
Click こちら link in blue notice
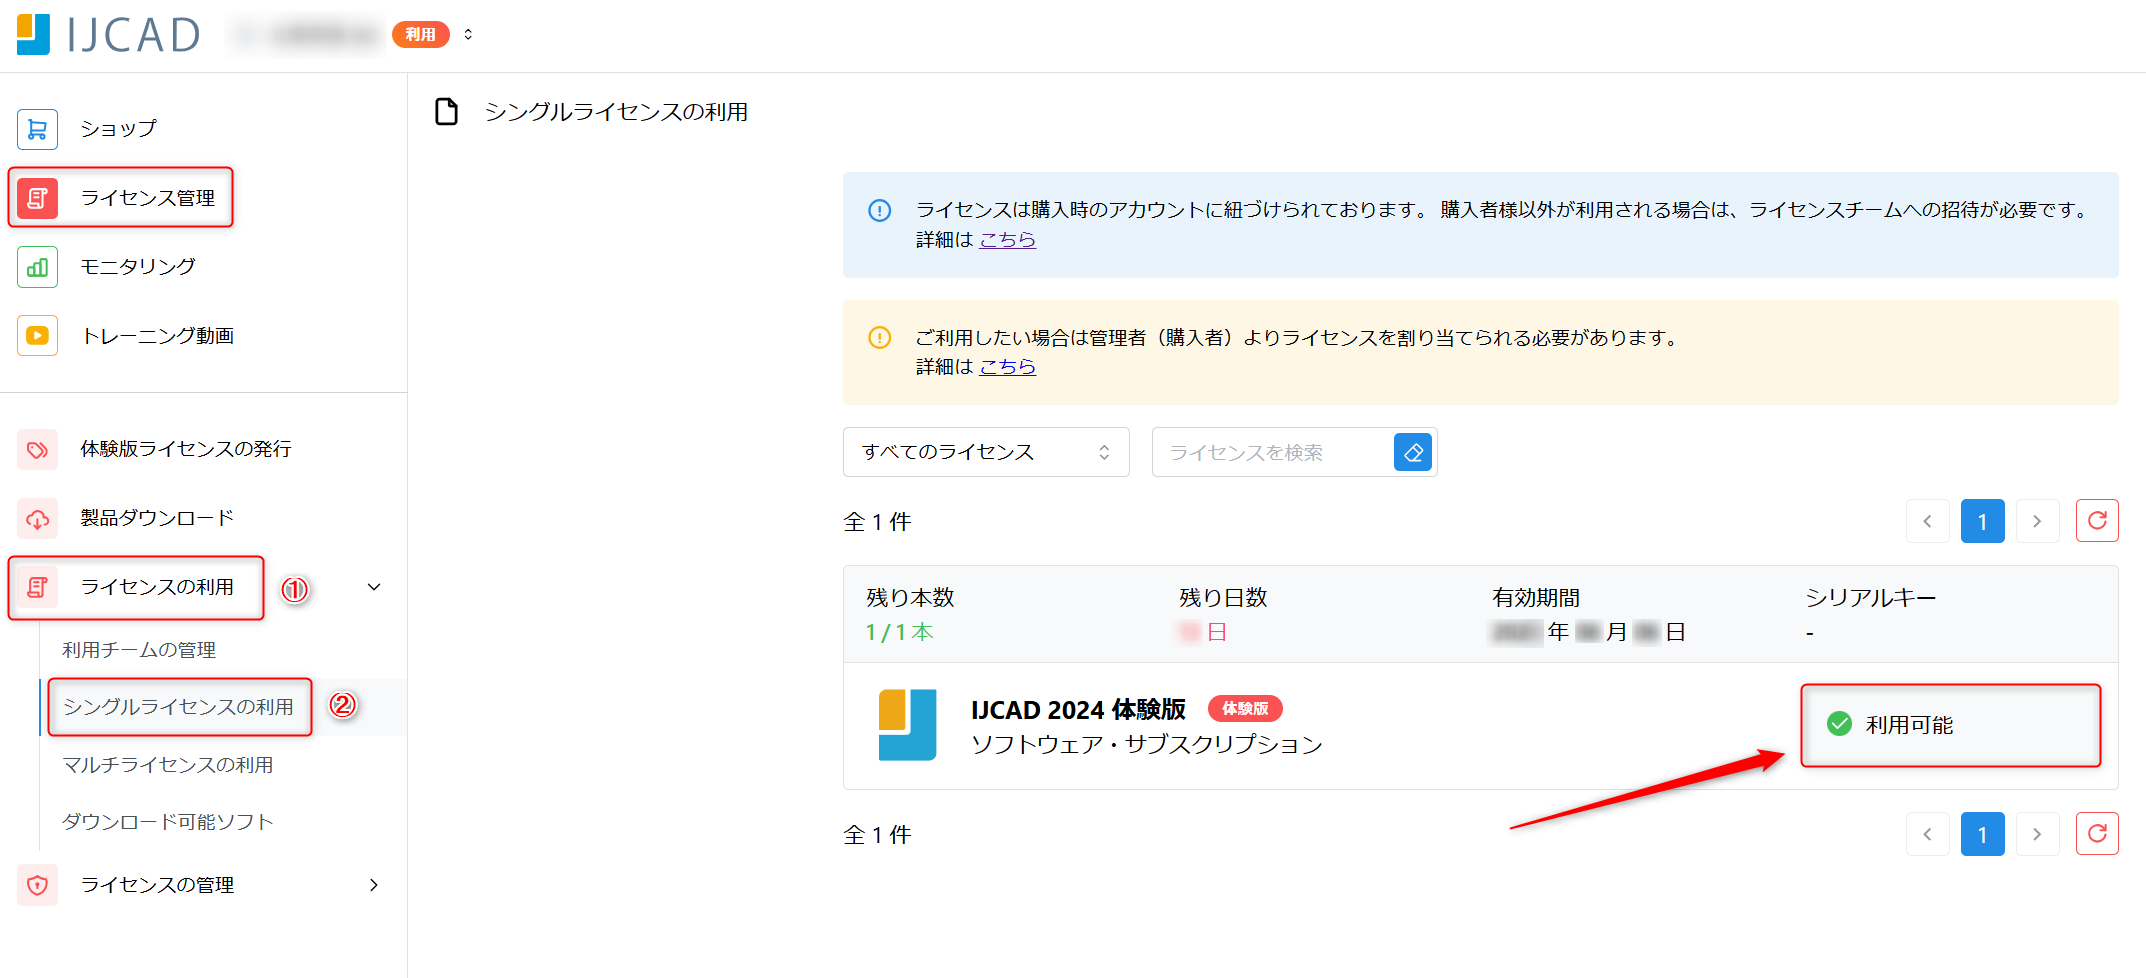pyautogui.click(x=1007, y=240)
